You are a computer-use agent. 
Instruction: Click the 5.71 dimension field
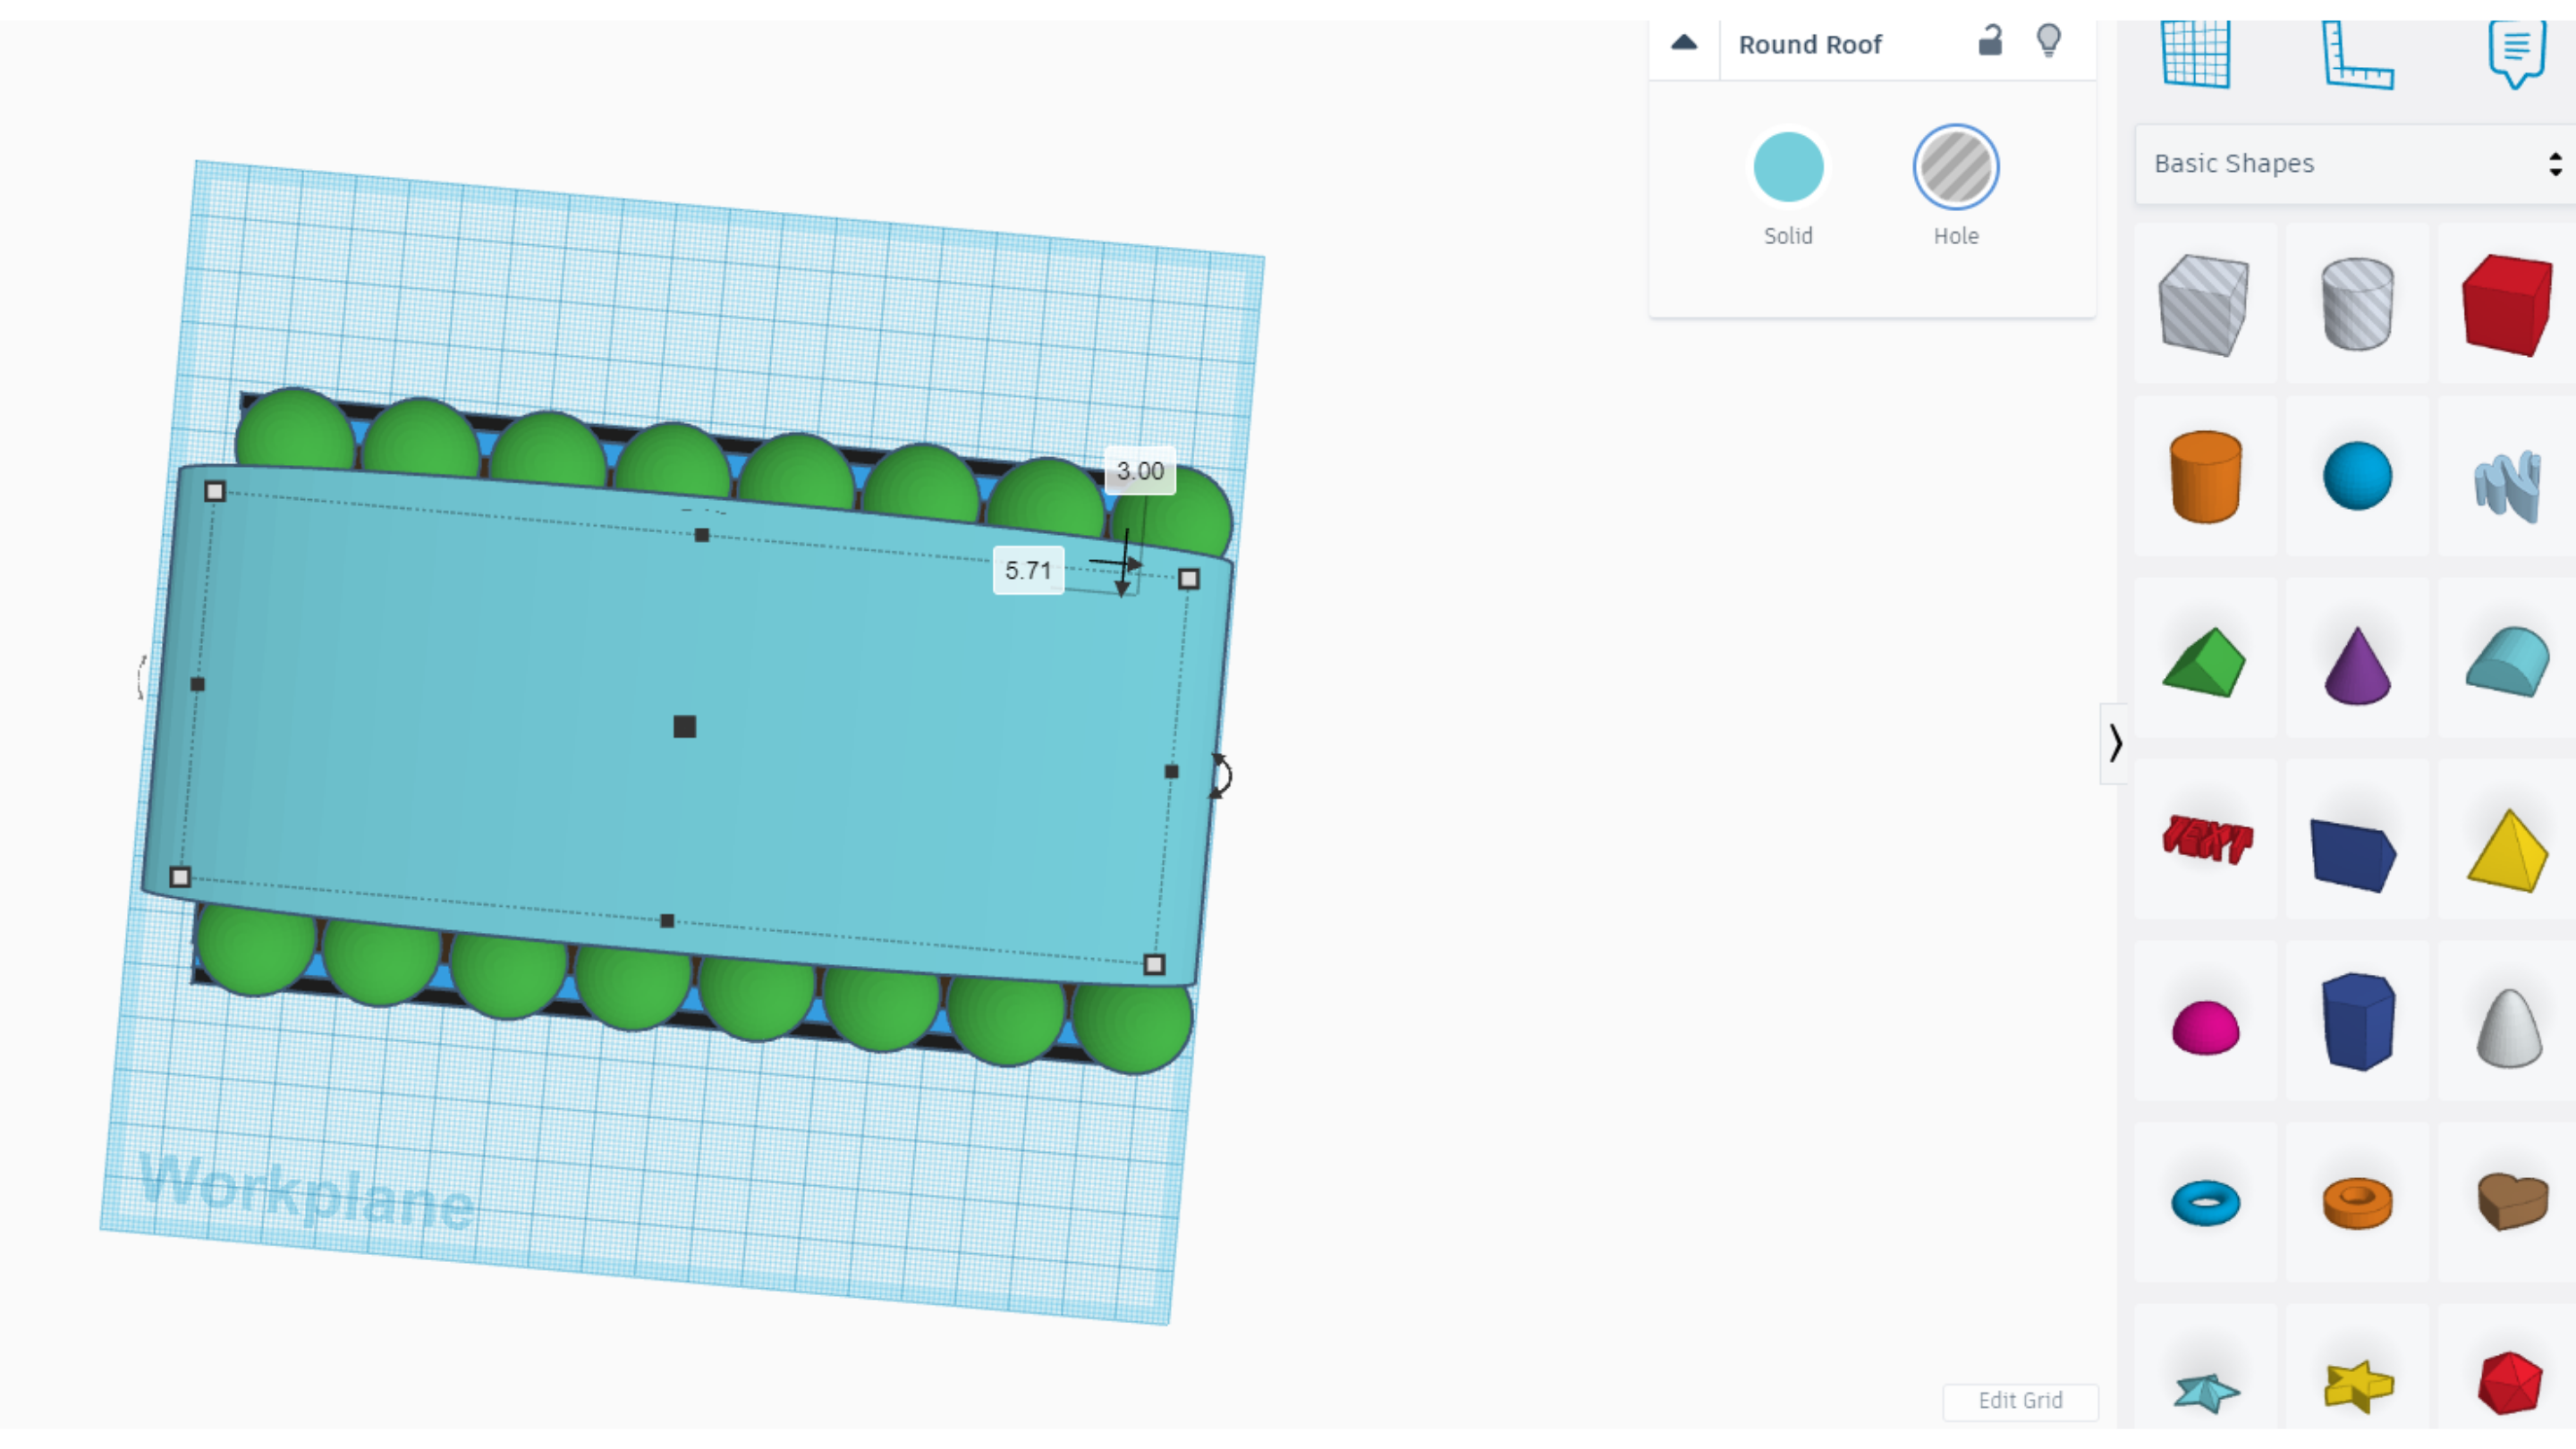point(1027,571)
